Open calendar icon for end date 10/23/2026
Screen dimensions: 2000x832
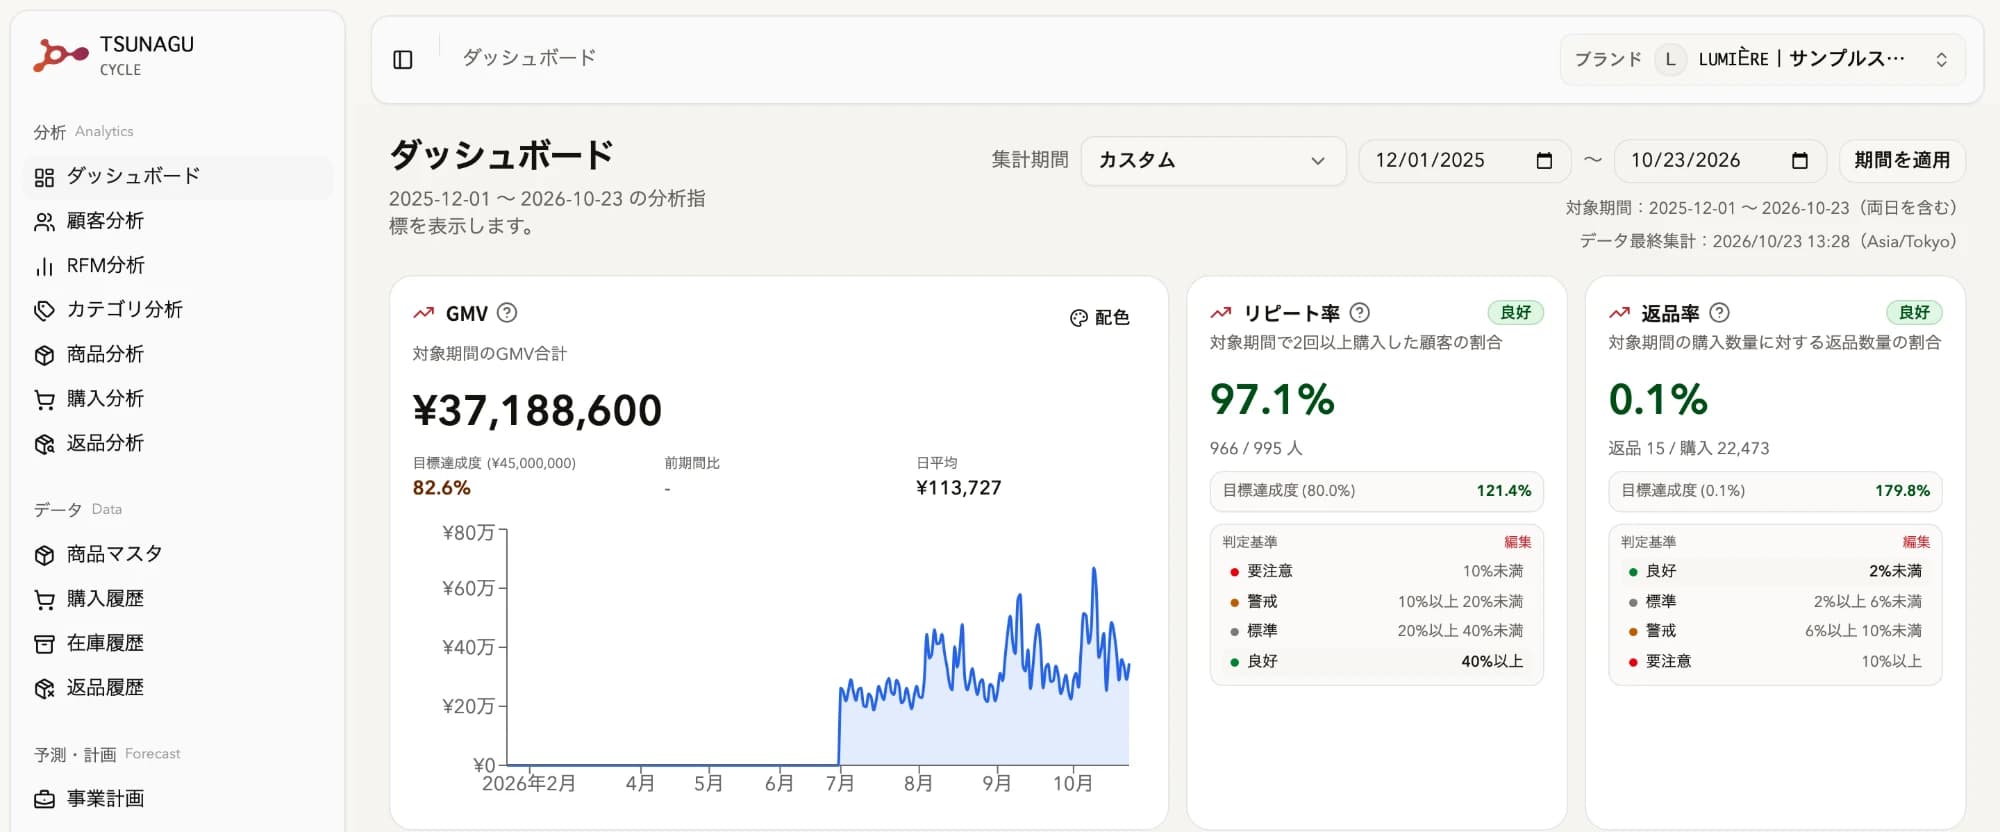(1800, 161)
